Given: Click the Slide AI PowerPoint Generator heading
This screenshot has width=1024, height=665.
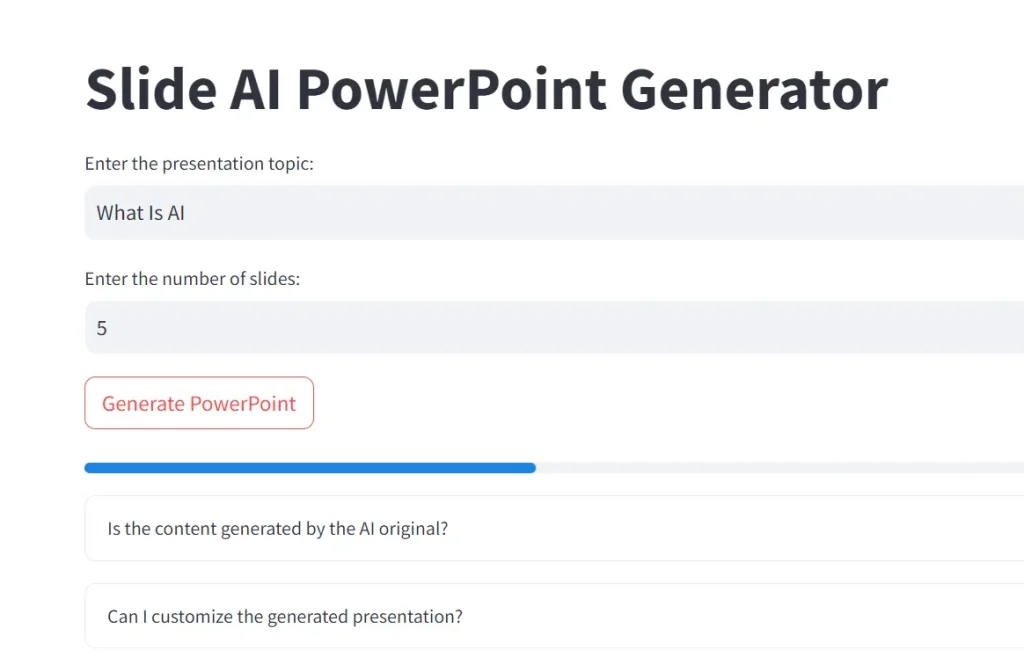Looking at the screenshot, I should coord(486,89).
